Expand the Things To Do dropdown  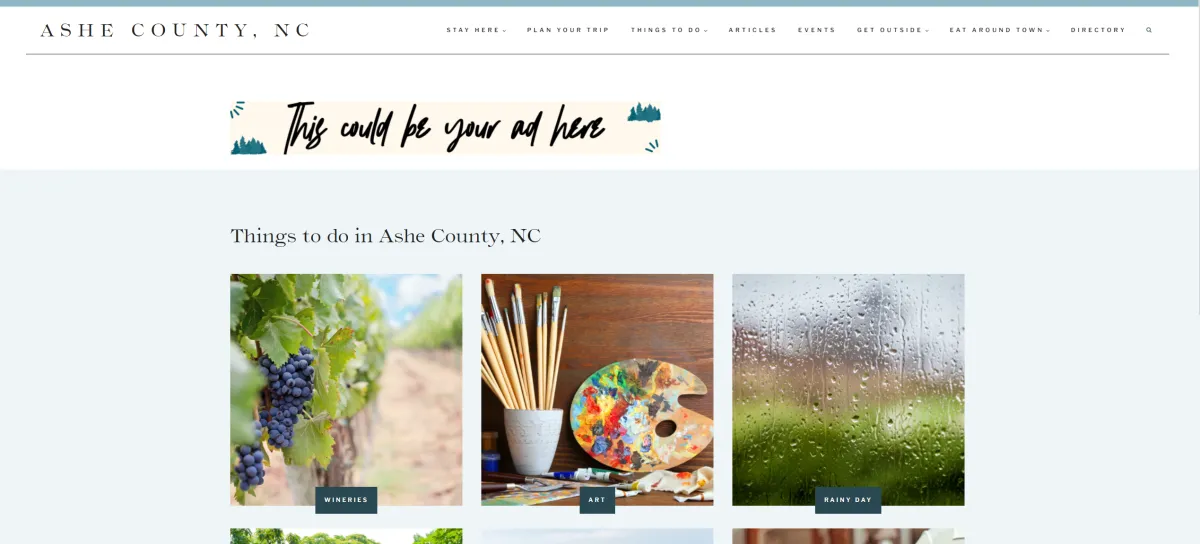(669, 30)
